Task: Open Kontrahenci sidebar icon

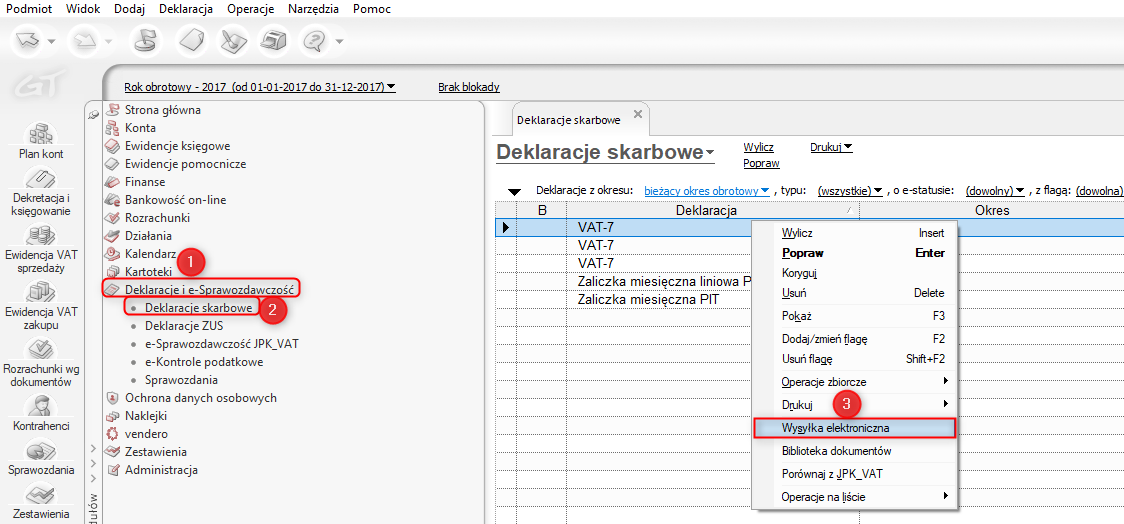Action: click(42, 413)
